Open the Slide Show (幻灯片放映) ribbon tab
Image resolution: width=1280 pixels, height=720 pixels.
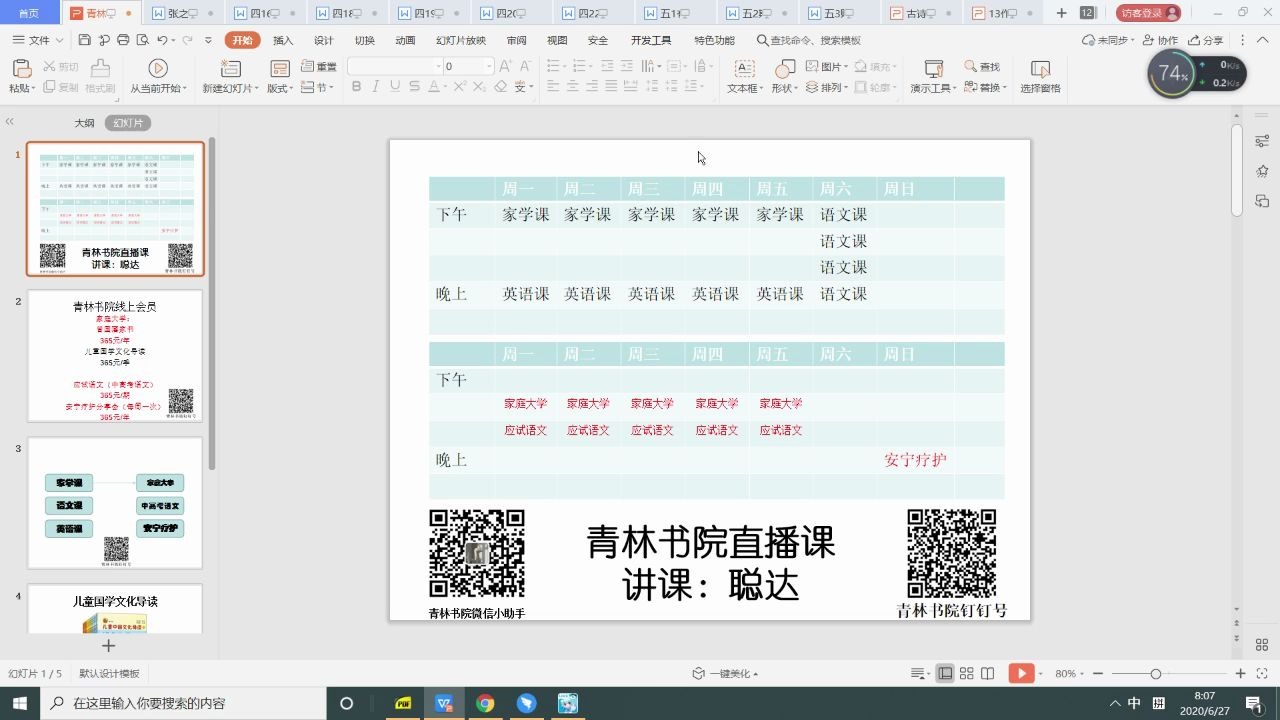pos(461,40)
